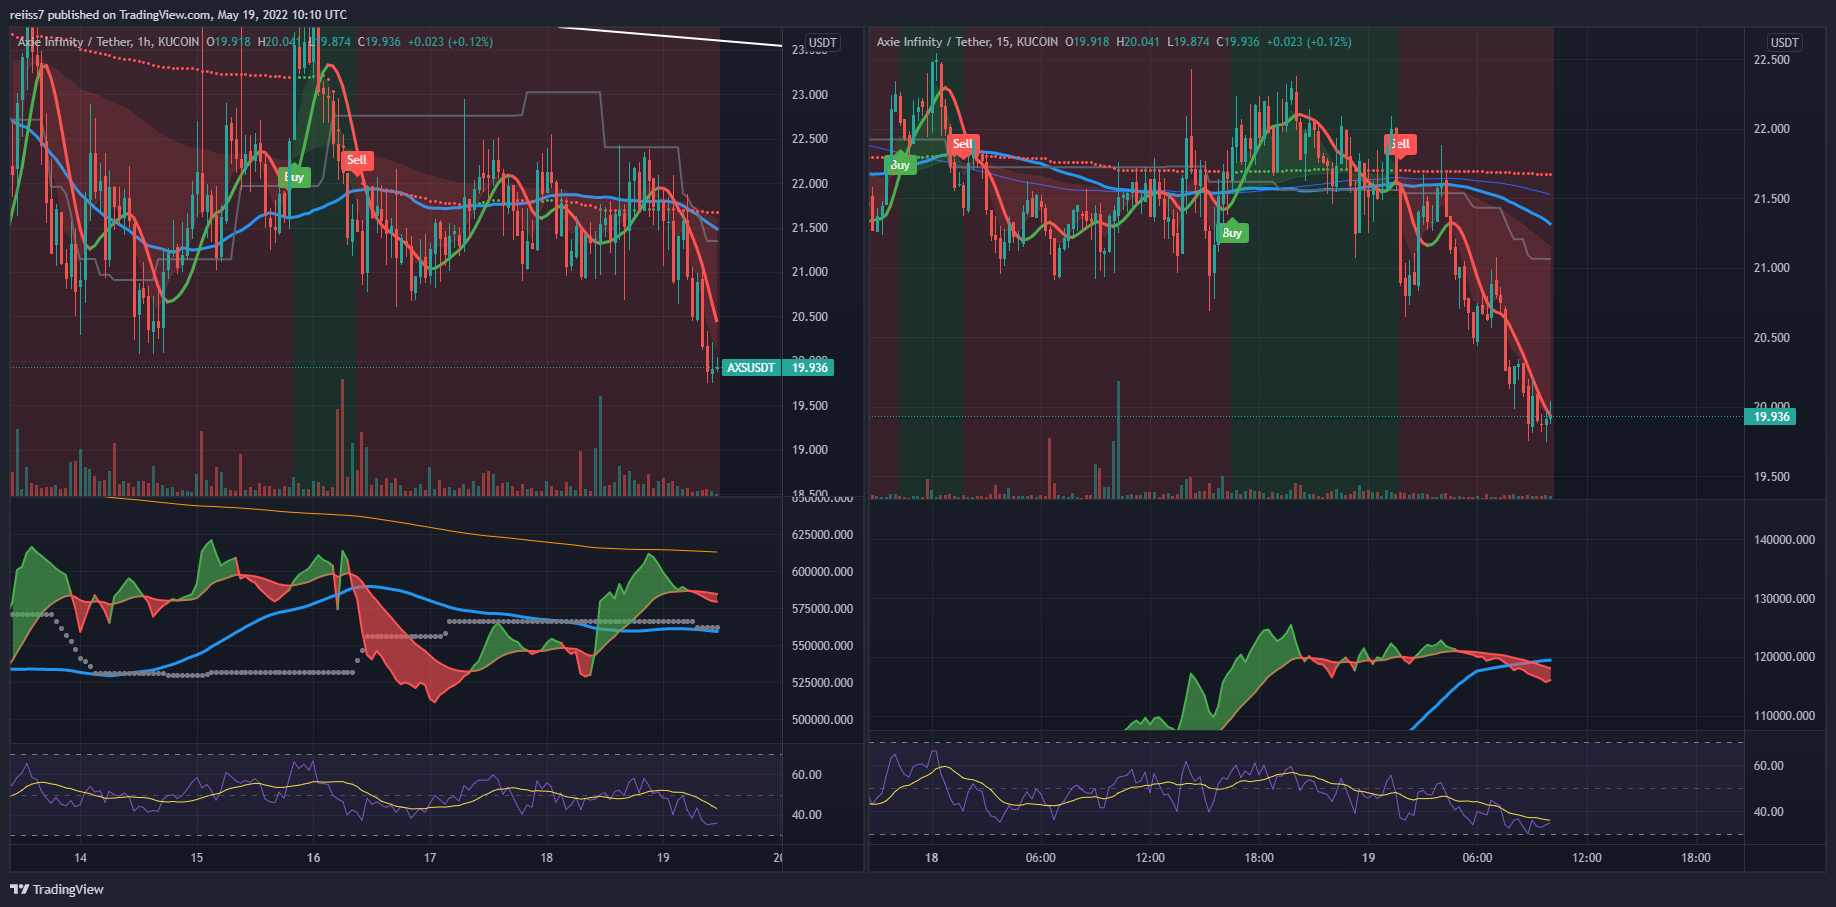The image size is (1836, 907).
Task: Click 140000.000 on the 15-minute indicator scale
Action: pyautogui.click(x=1784, y=540)
